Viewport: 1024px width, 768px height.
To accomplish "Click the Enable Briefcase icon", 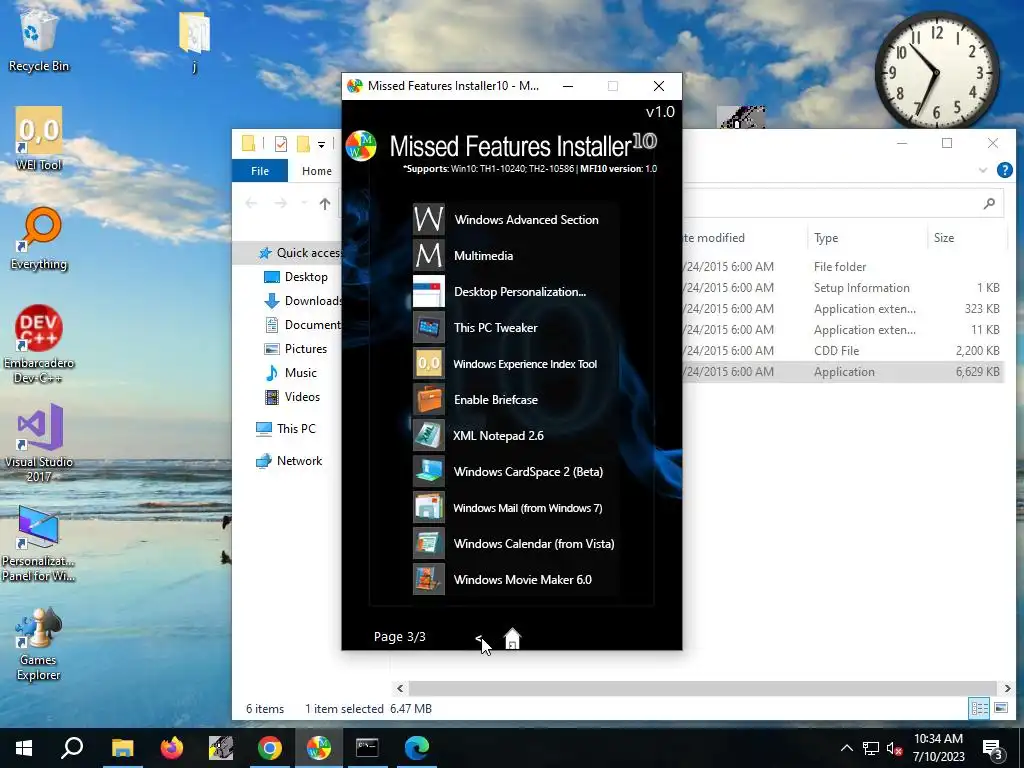I will (x=428, y=399).
